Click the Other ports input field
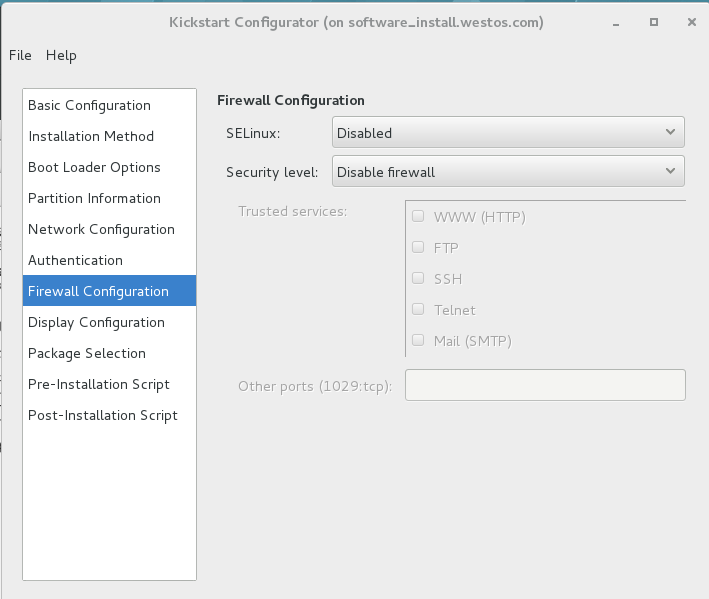 pos(545,385)
